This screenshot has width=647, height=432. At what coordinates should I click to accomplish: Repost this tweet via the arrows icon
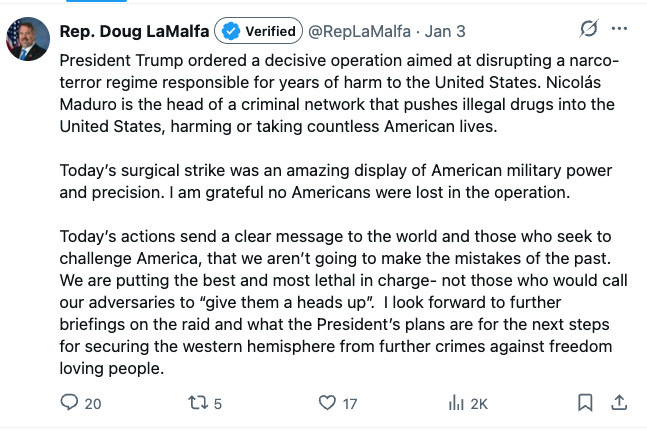197,403
